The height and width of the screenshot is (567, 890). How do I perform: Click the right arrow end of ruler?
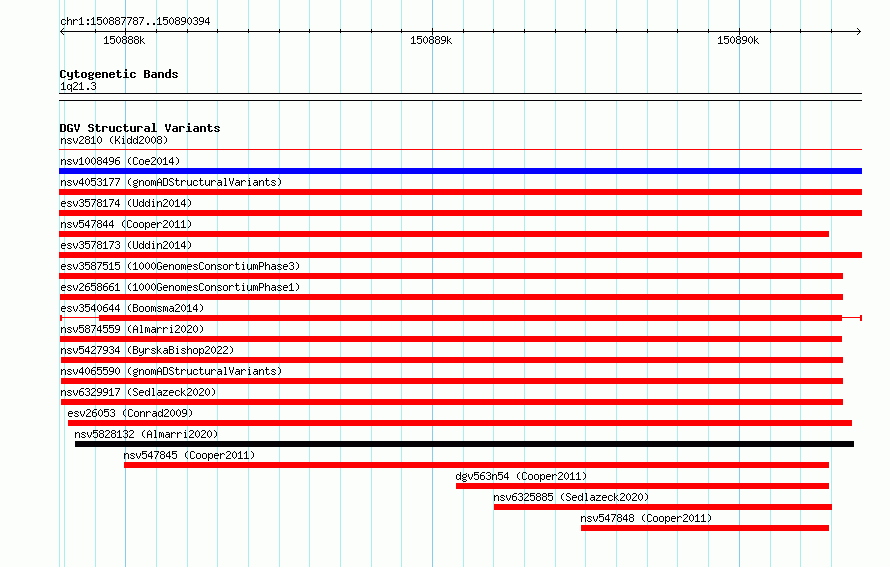[859, 31]
